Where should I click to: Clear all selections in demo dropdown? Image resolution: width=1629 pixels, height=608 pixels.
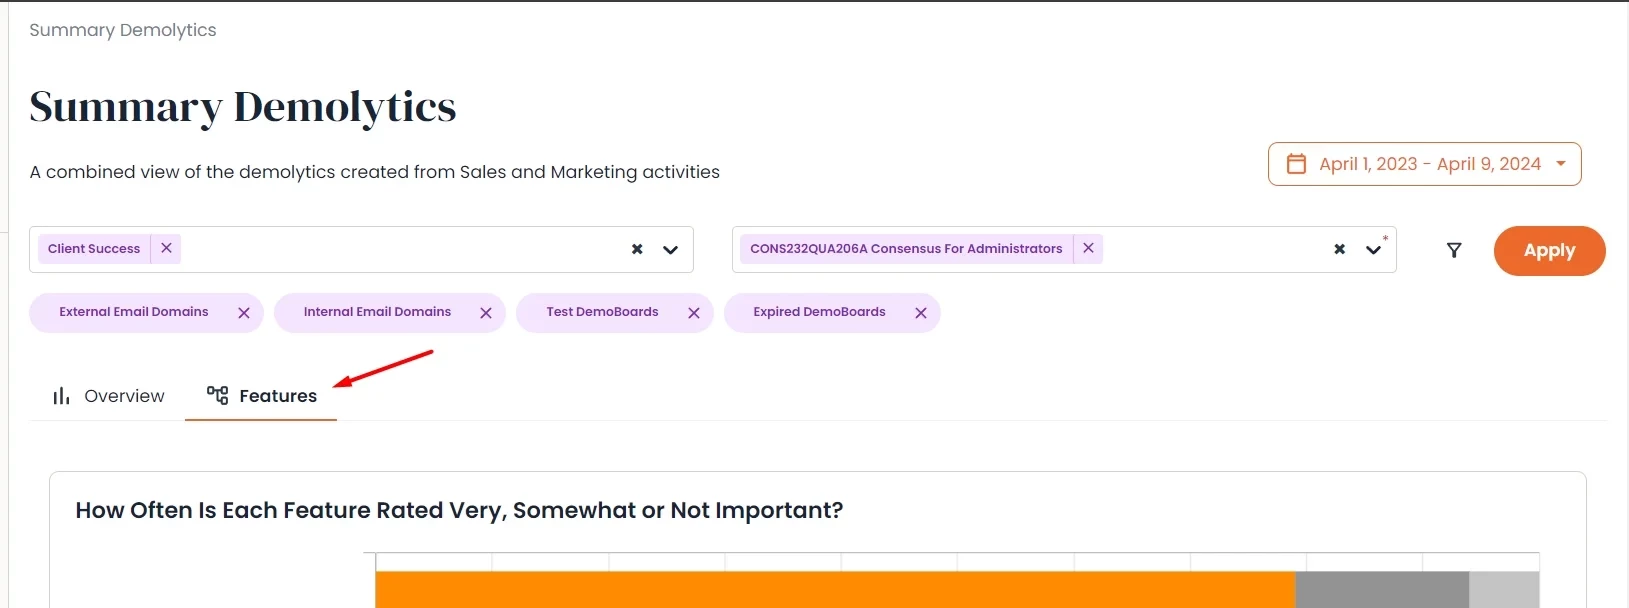pos(1340,249)
